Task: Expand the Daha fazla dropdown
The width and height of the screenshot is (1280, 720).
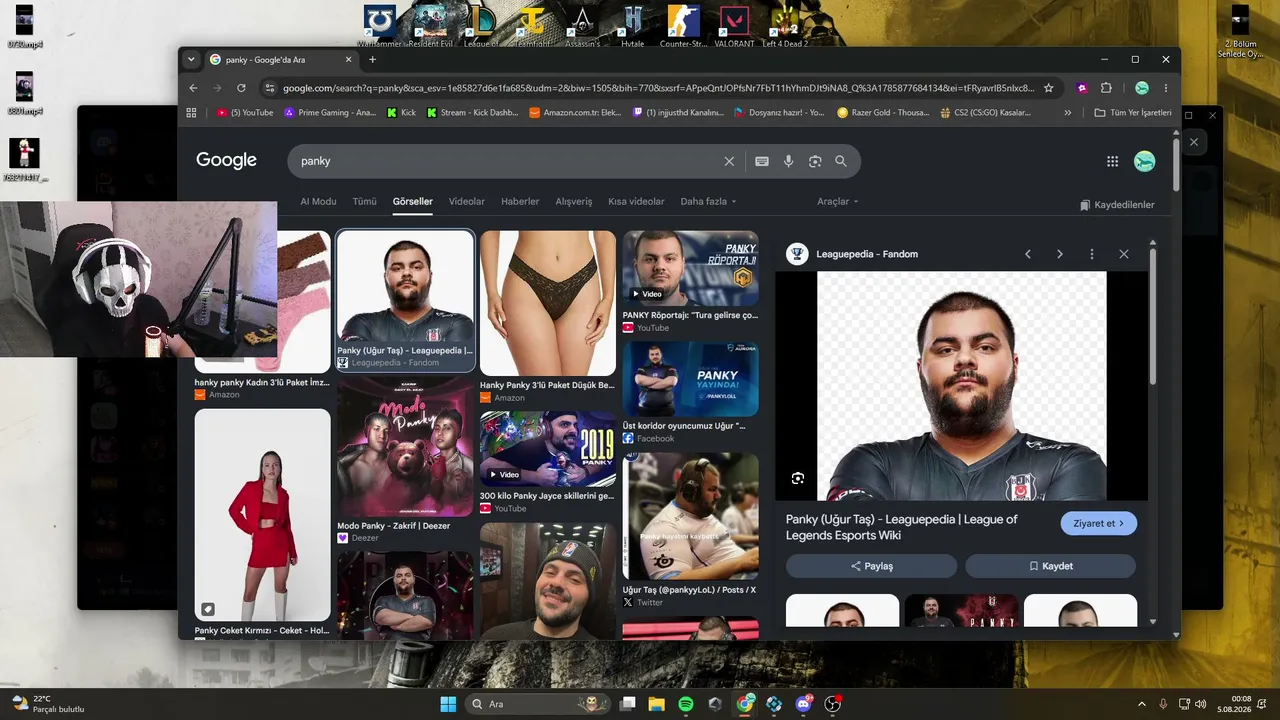Action: [708, 201]
